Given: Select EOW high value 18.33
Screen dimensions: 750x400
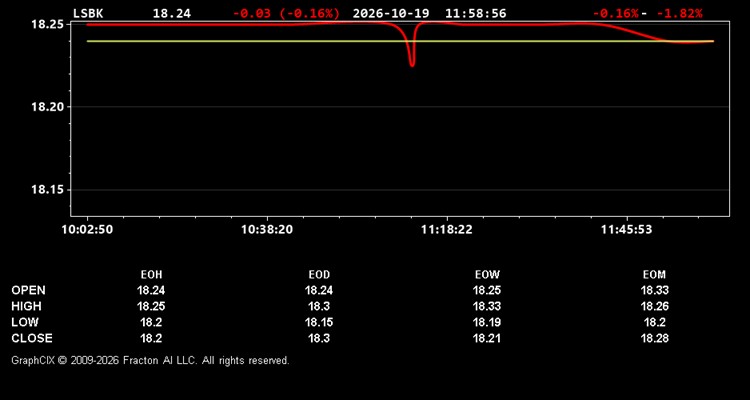Looking at the screenshot, I should 487,306.
